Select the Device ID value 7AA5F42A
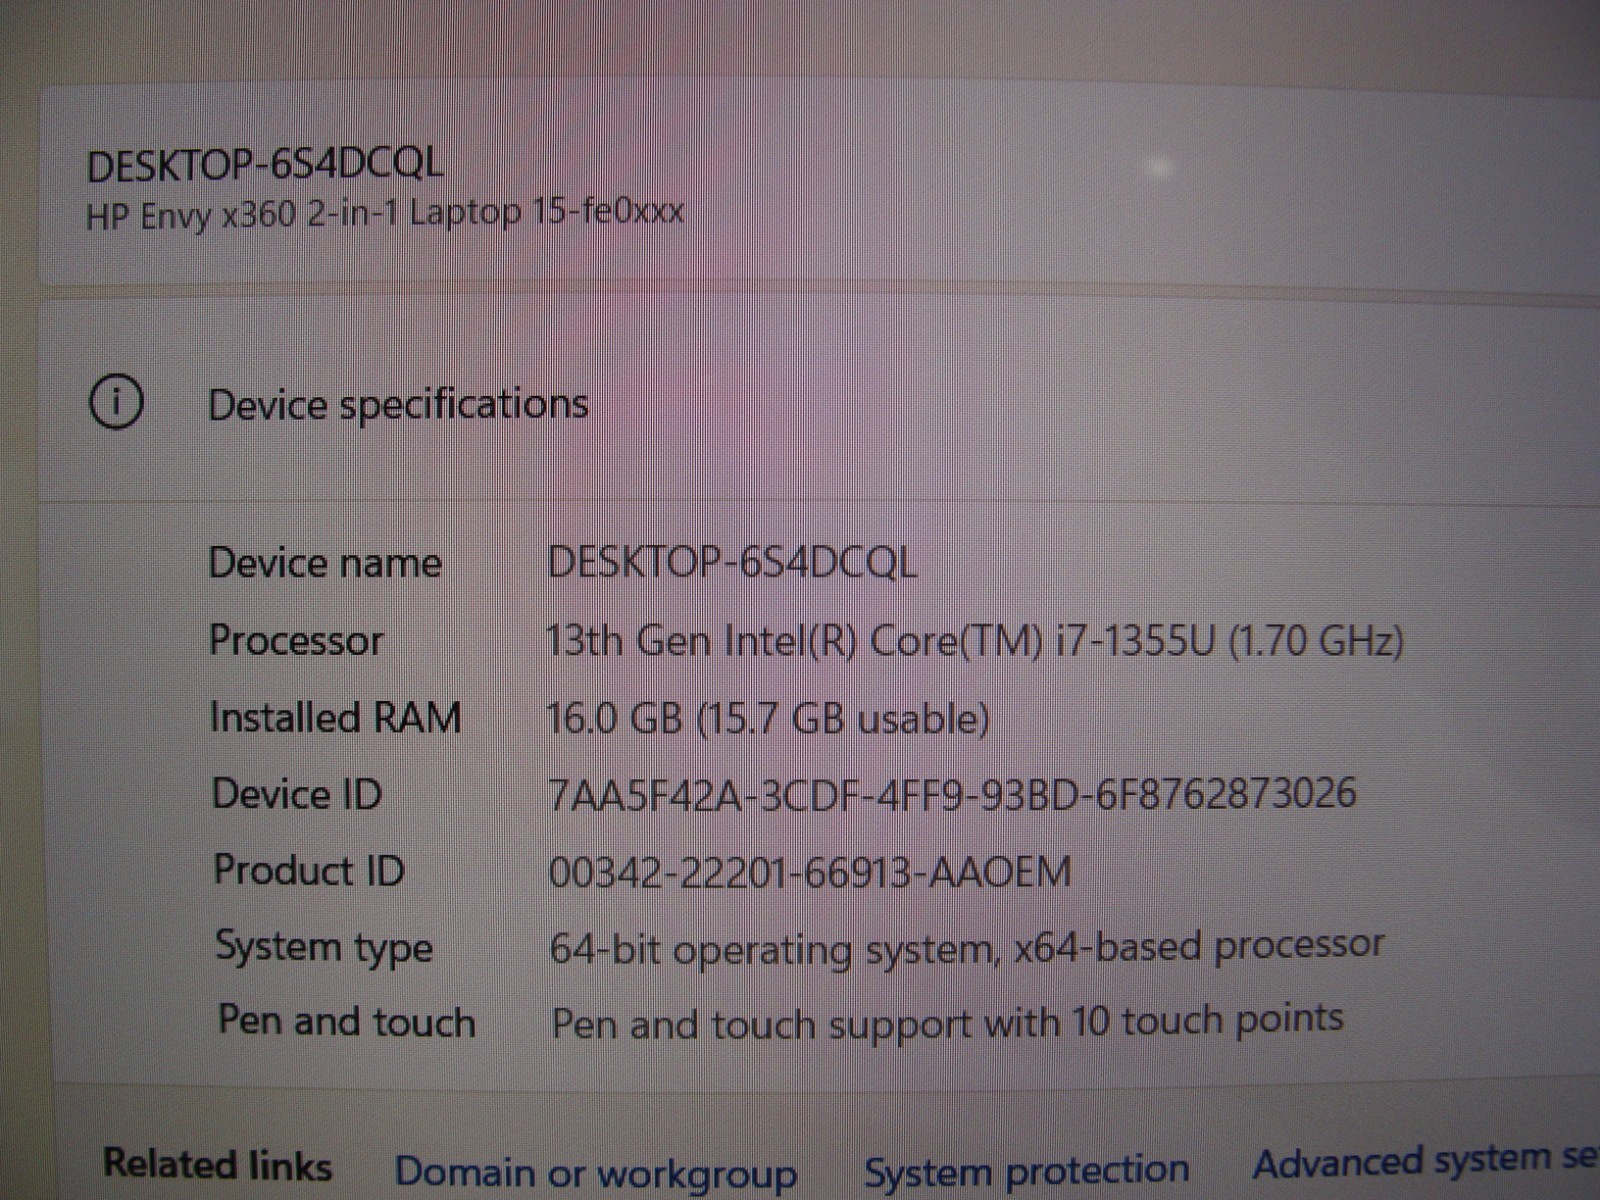 coord(952,794)
